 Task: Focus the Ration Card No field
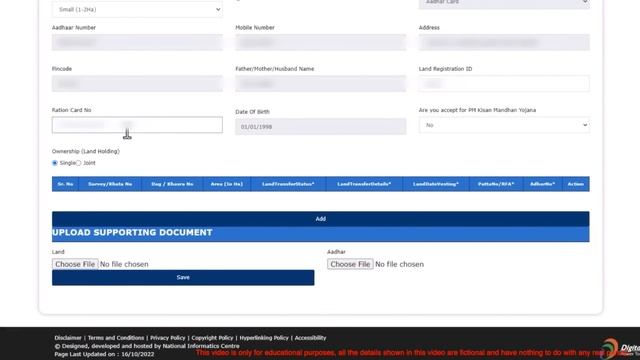click(x=137, y=125)
